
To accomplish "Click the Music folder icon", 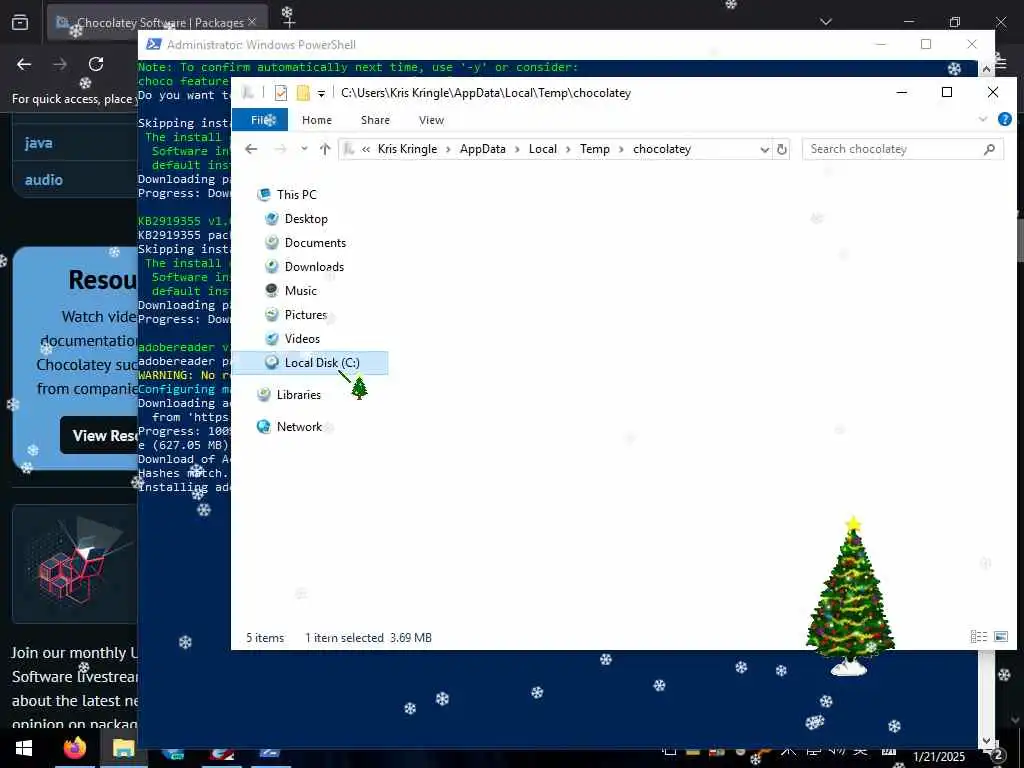I will 272,291.
